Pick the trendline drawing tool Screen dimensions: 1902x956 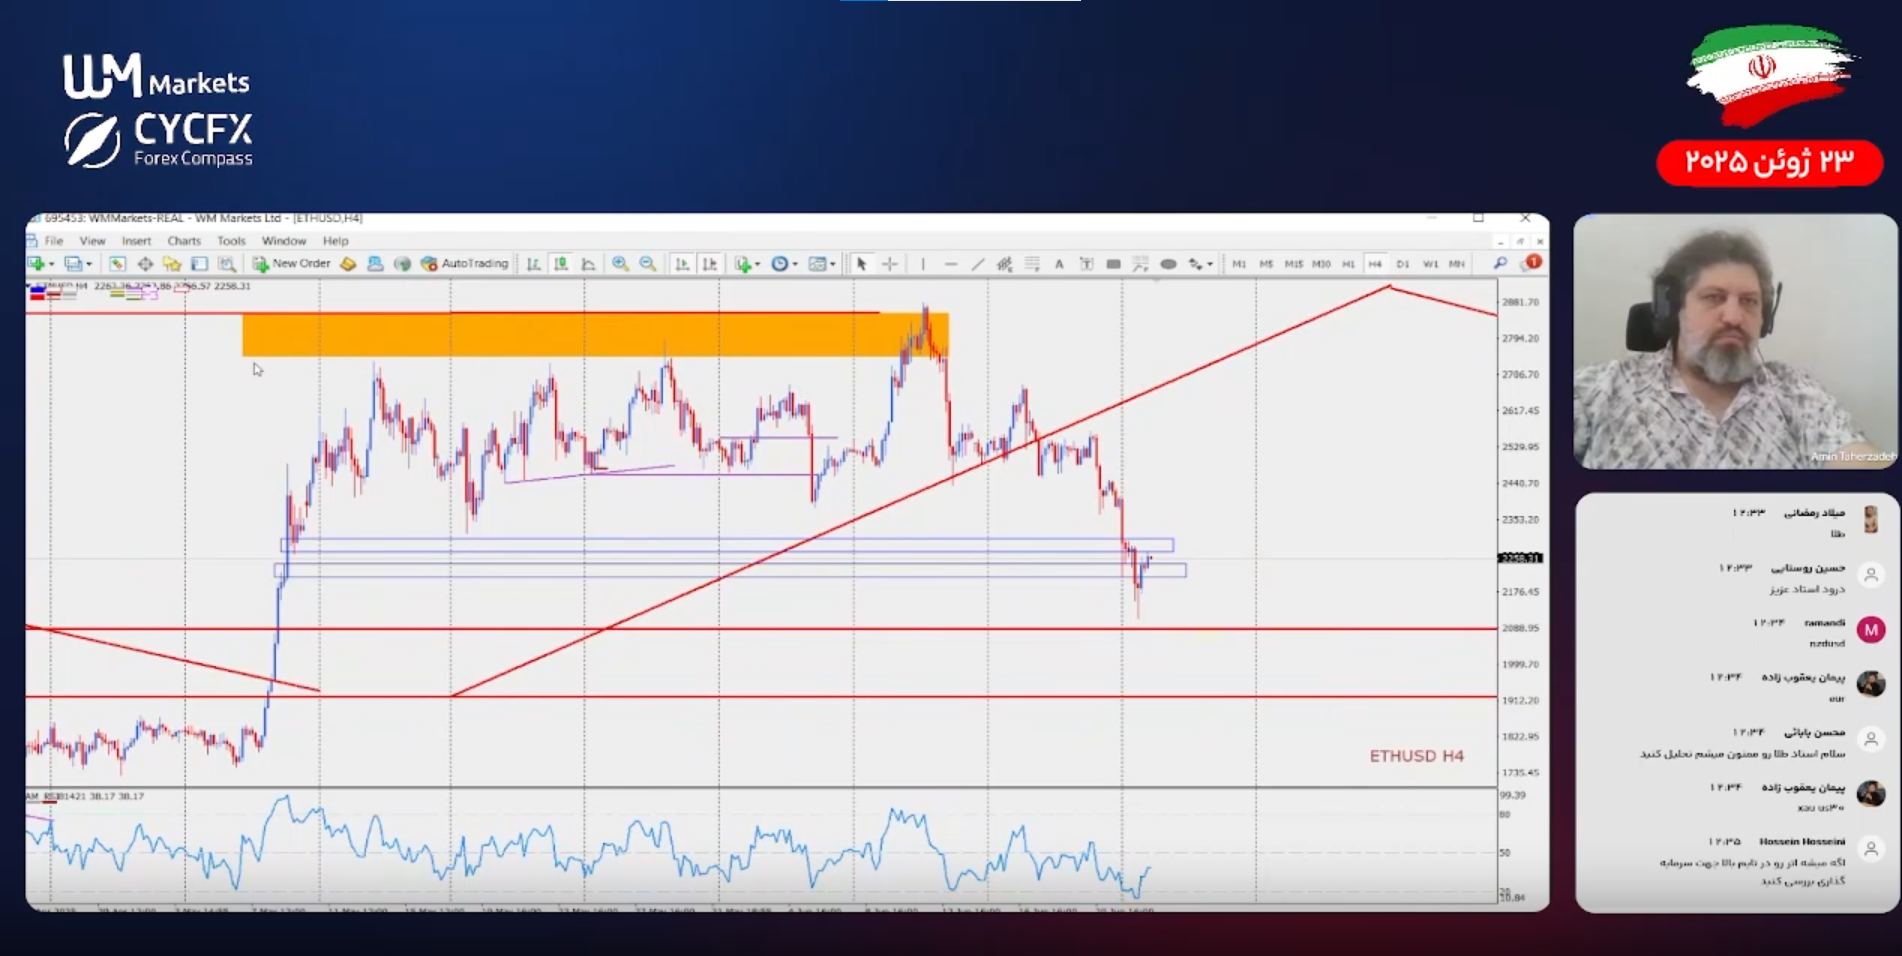[978, 264]
